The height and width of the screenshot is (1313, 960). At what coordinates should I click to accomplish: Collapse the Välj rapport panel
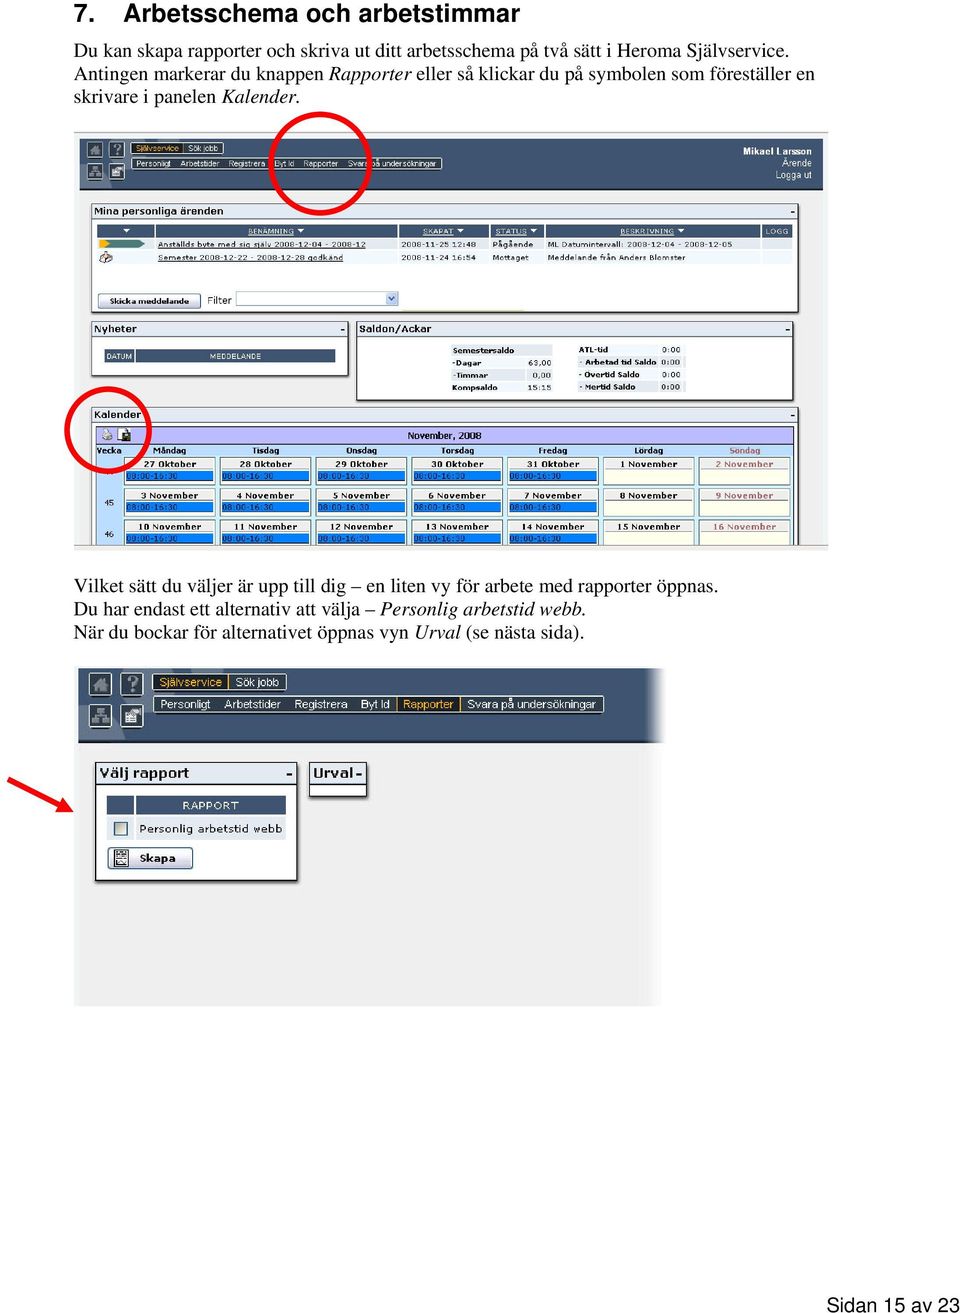289,773
